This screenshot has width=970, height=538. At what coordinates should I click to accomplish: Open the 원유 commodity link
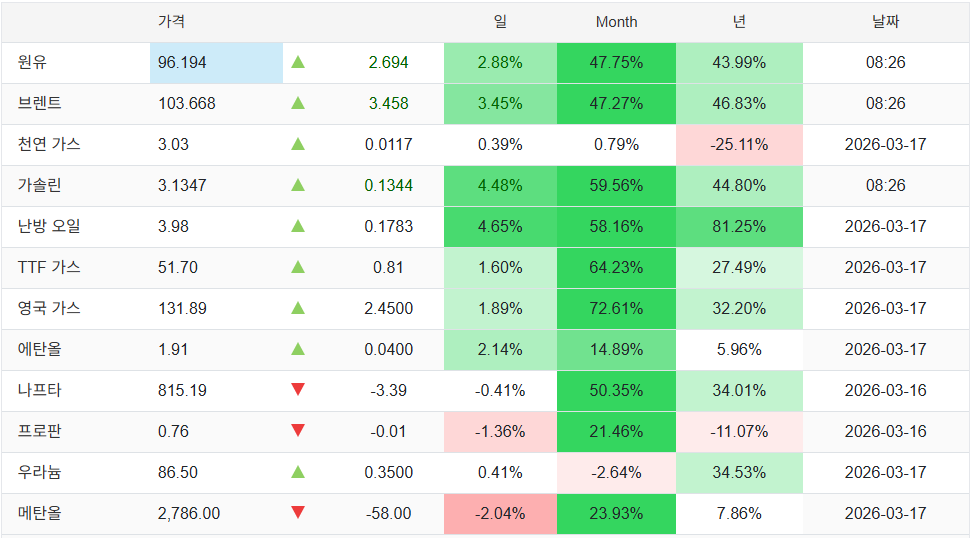[32, 63]
